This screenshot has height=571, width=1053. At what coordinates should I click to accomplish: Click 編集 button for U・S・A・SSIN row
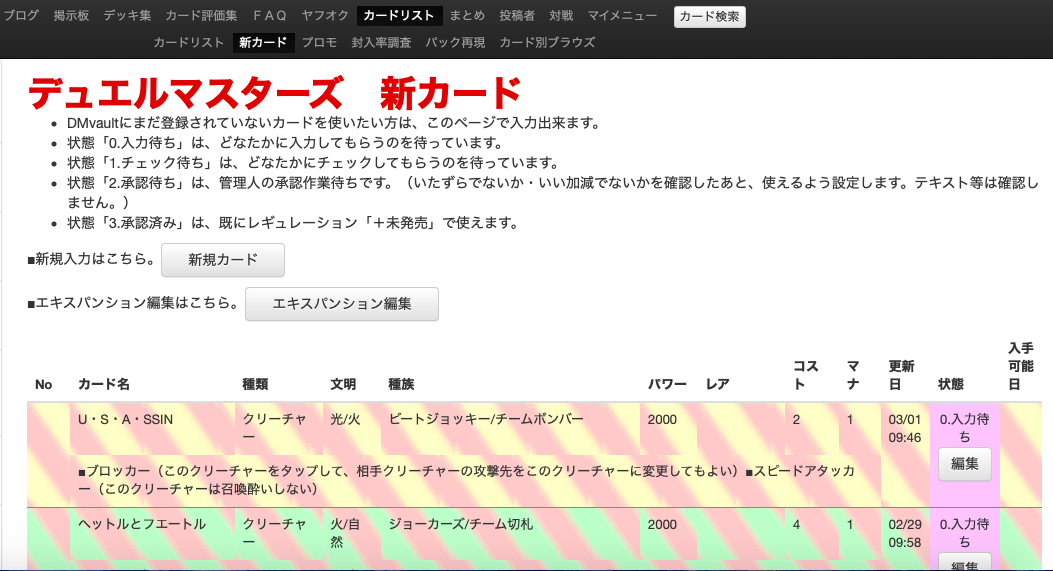click(x=964, y=464)
